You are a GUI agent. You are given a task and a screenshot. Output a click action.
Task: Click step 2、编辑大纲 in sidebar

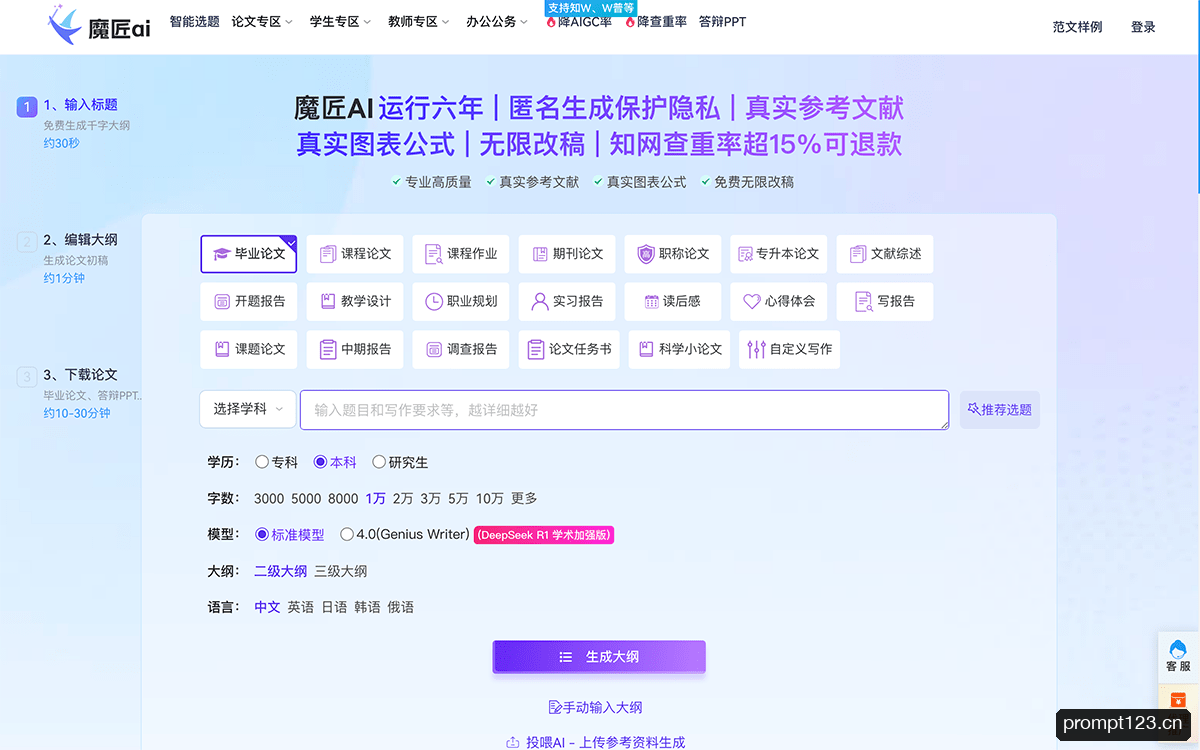(80, 239)
